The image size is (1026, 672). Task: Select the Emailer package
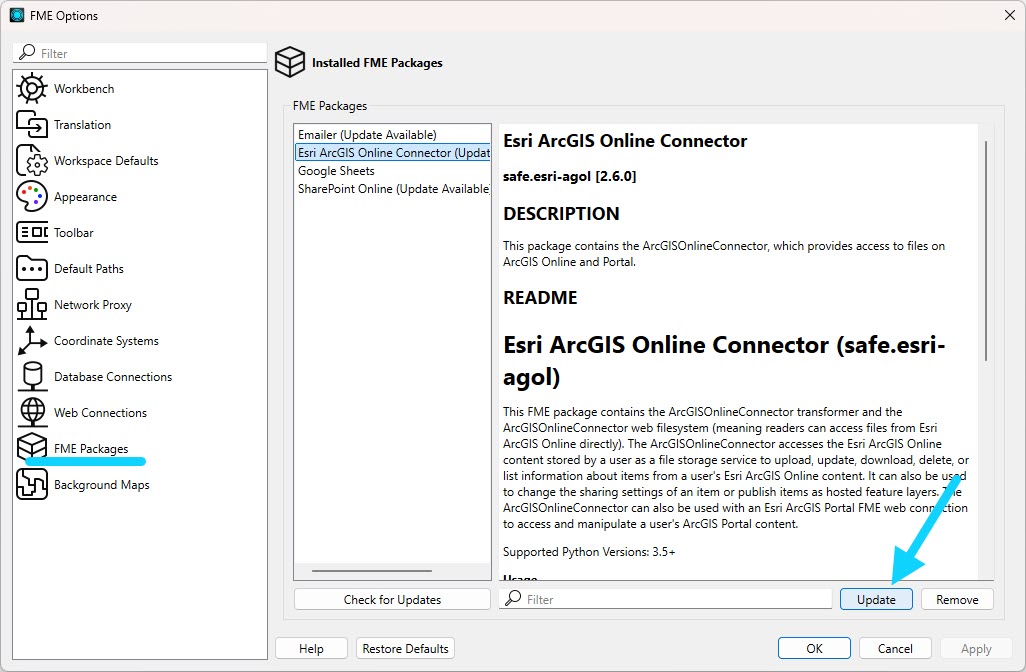(x=392, y=134)
